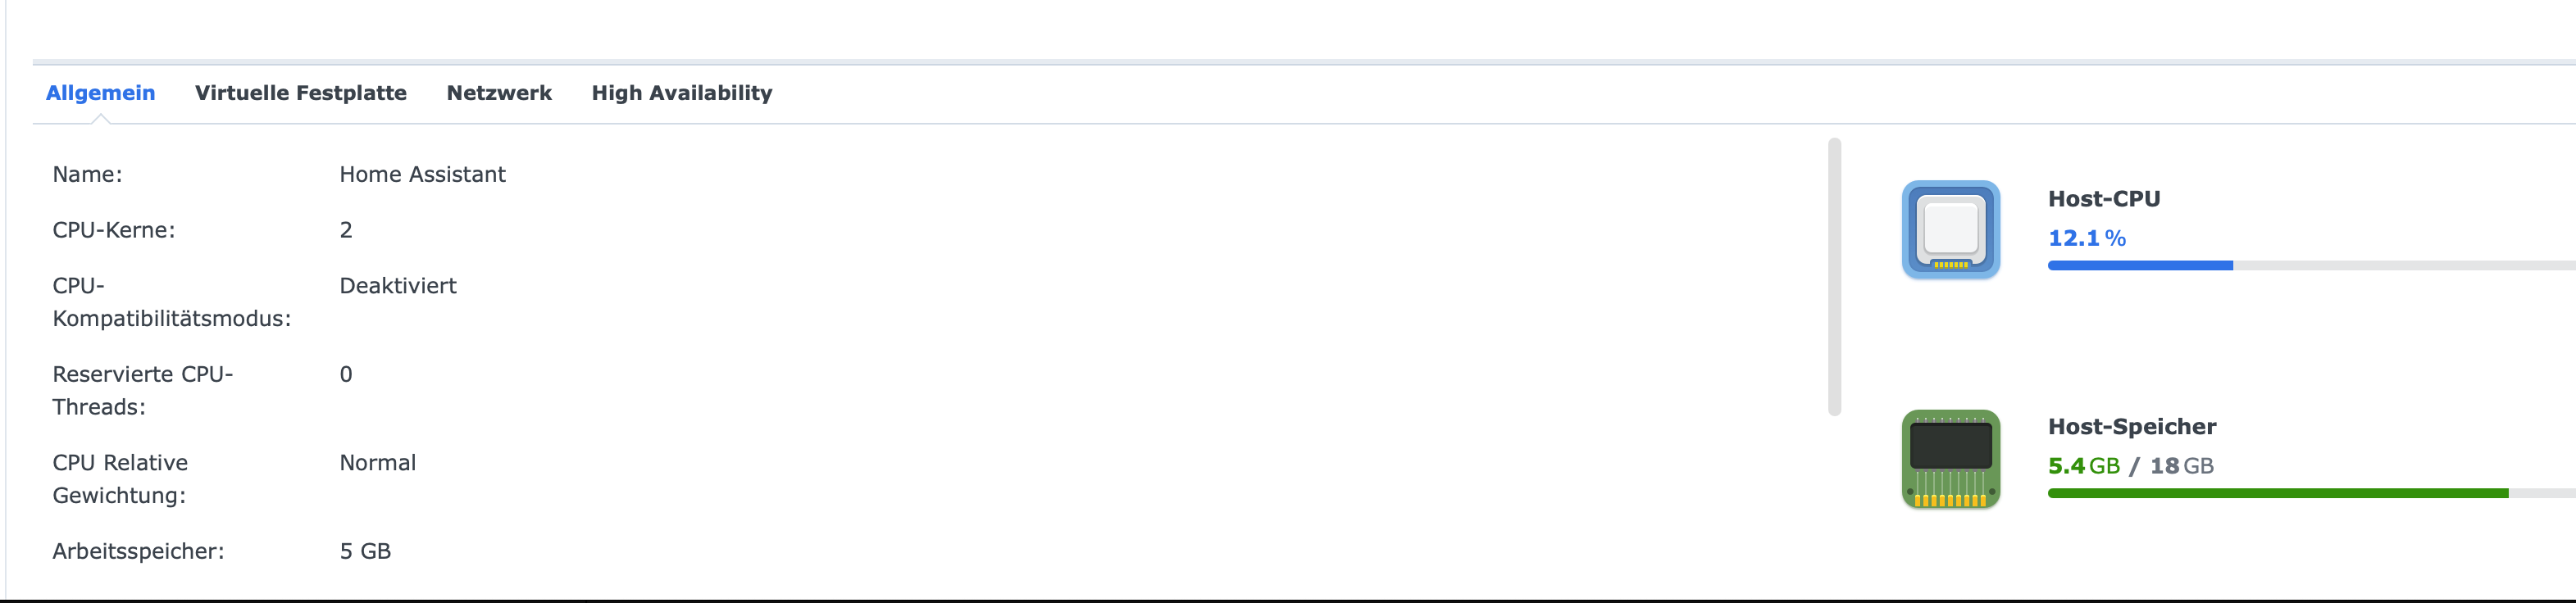The image size is (2576, 603).
Task: Click the Reservierte CPU-Threads label
Action: pyautogui.click(x=143, y=391)
